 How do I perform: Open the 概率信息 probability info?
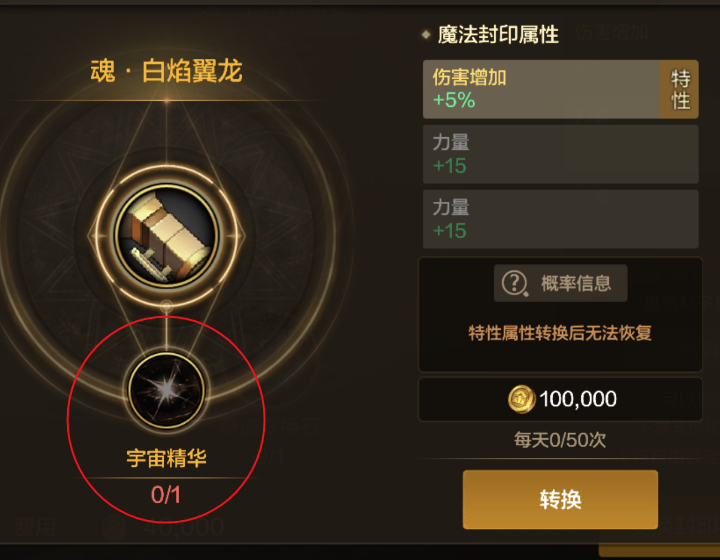click(x=560, y=283)
